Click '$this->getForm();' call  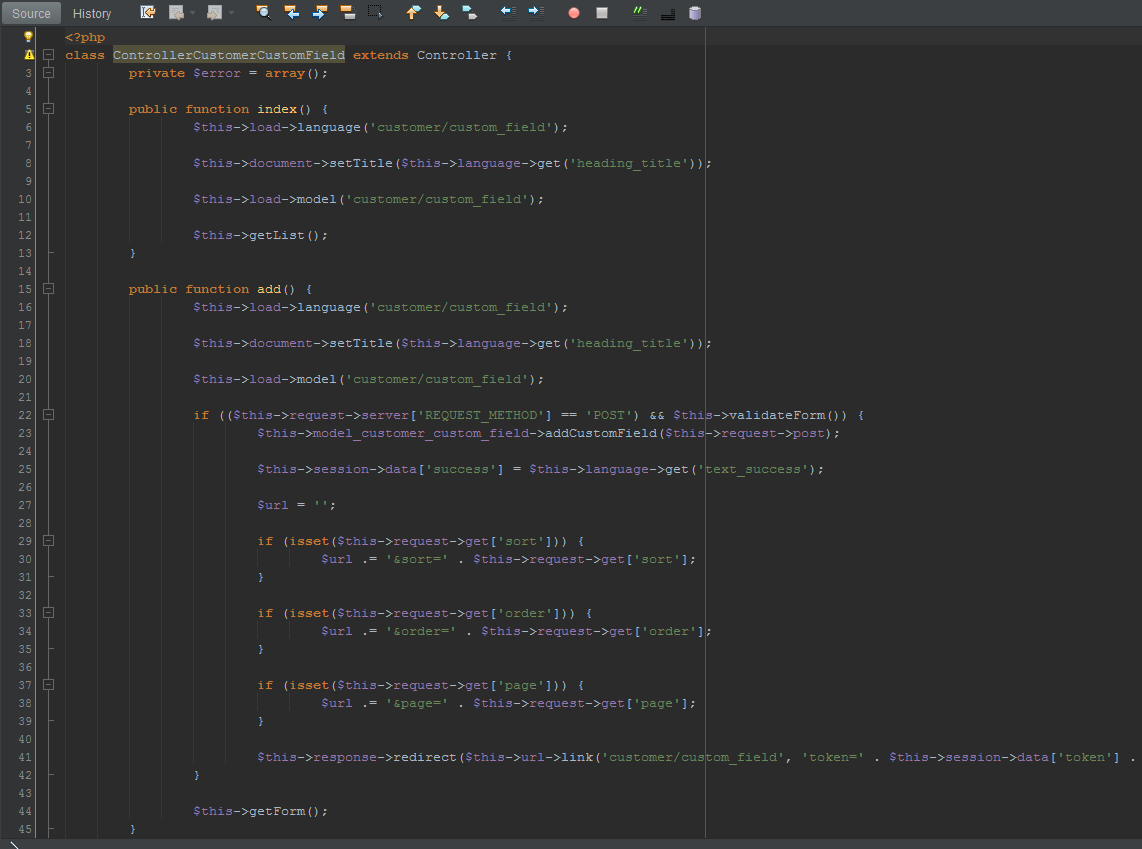point(260,811)
